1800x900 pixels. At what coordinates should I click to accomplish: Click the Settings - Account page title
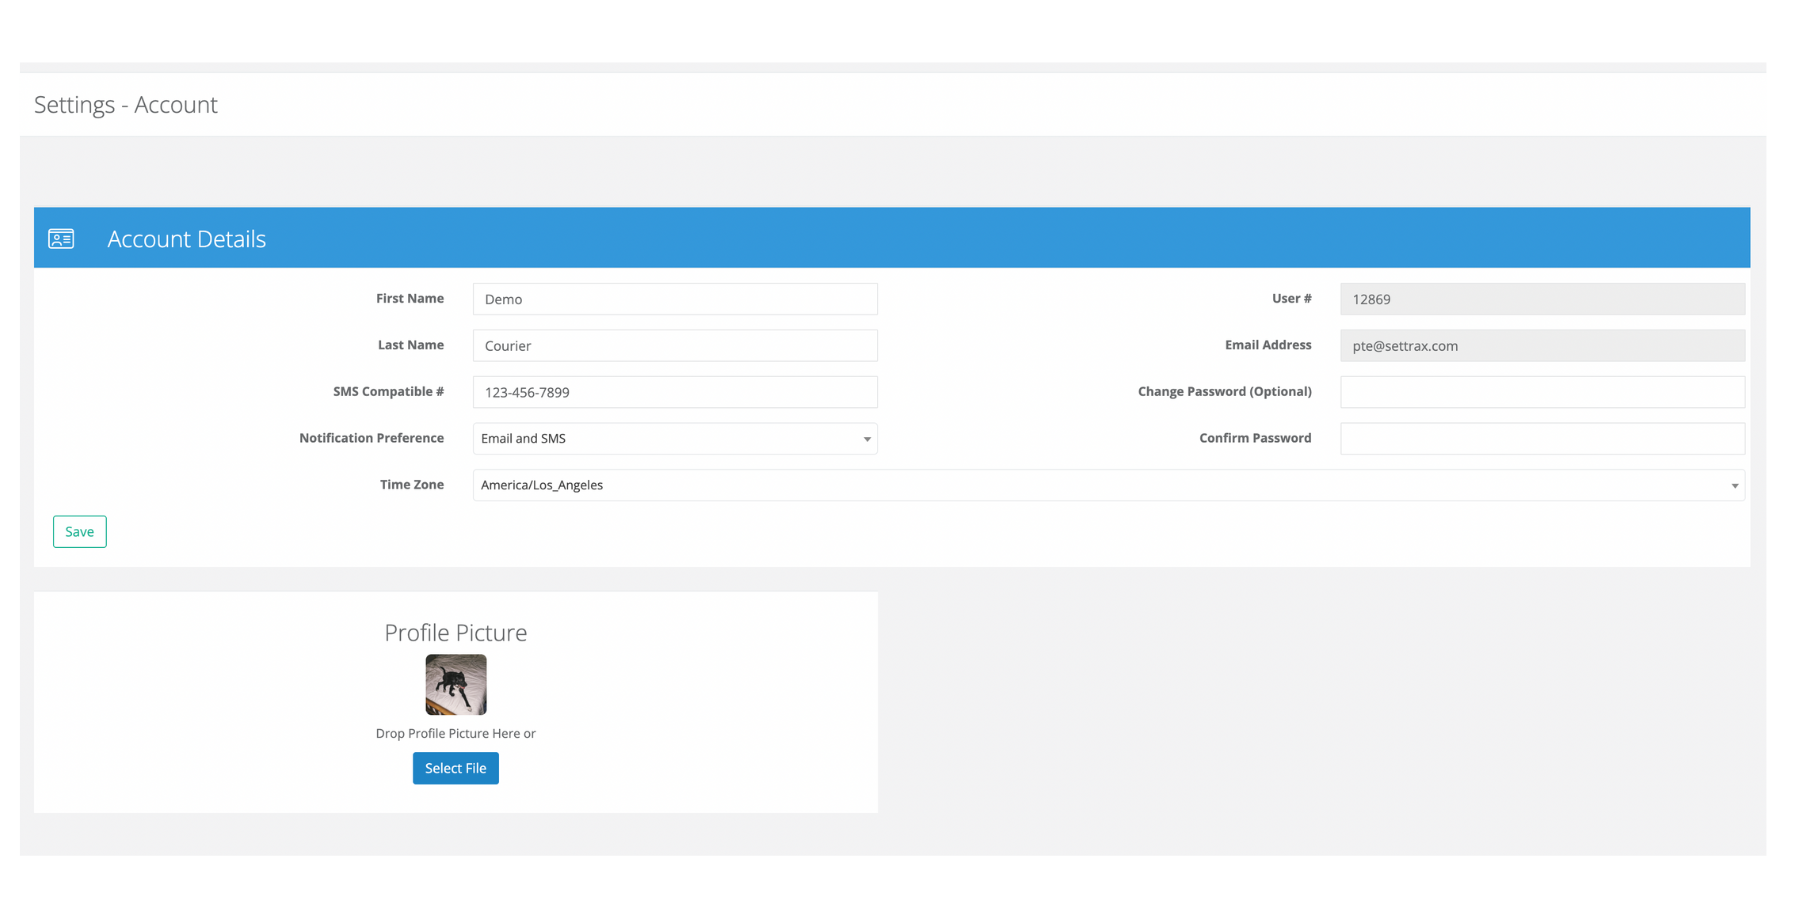tap(126, 104)
